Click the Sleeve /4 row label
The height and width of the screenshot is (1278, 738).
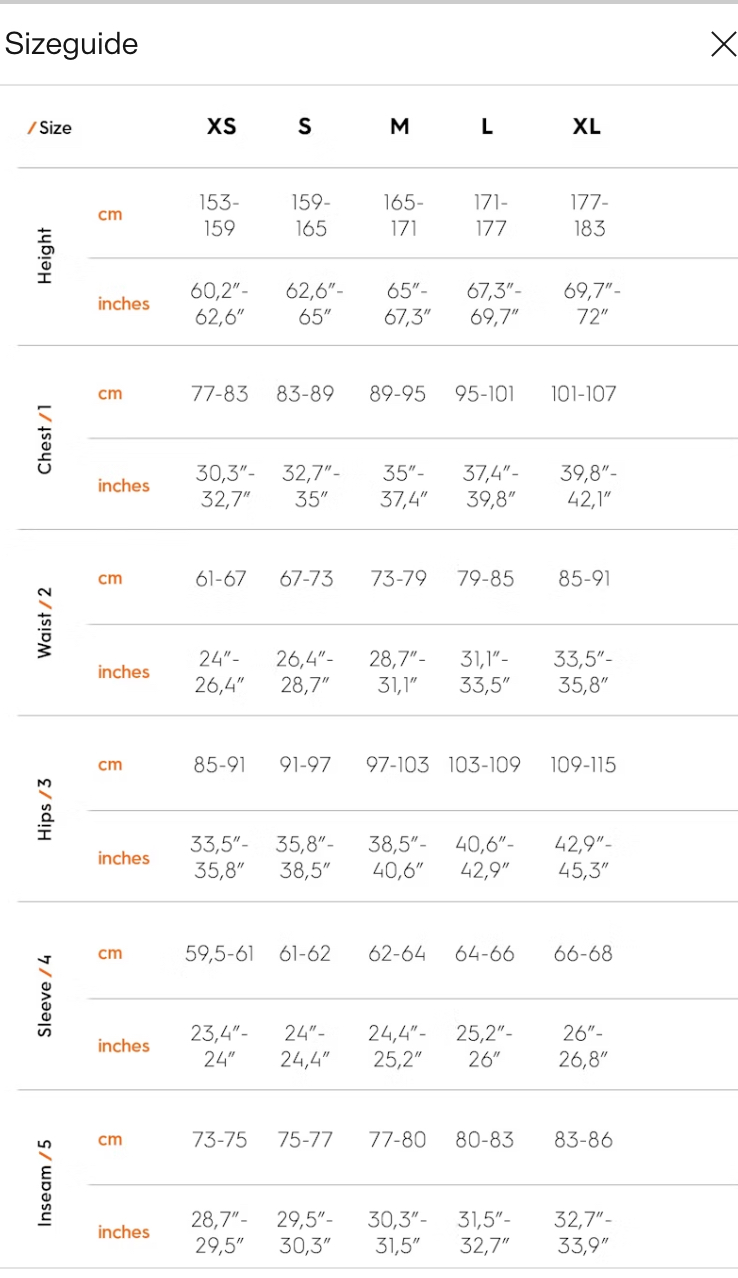44,995
